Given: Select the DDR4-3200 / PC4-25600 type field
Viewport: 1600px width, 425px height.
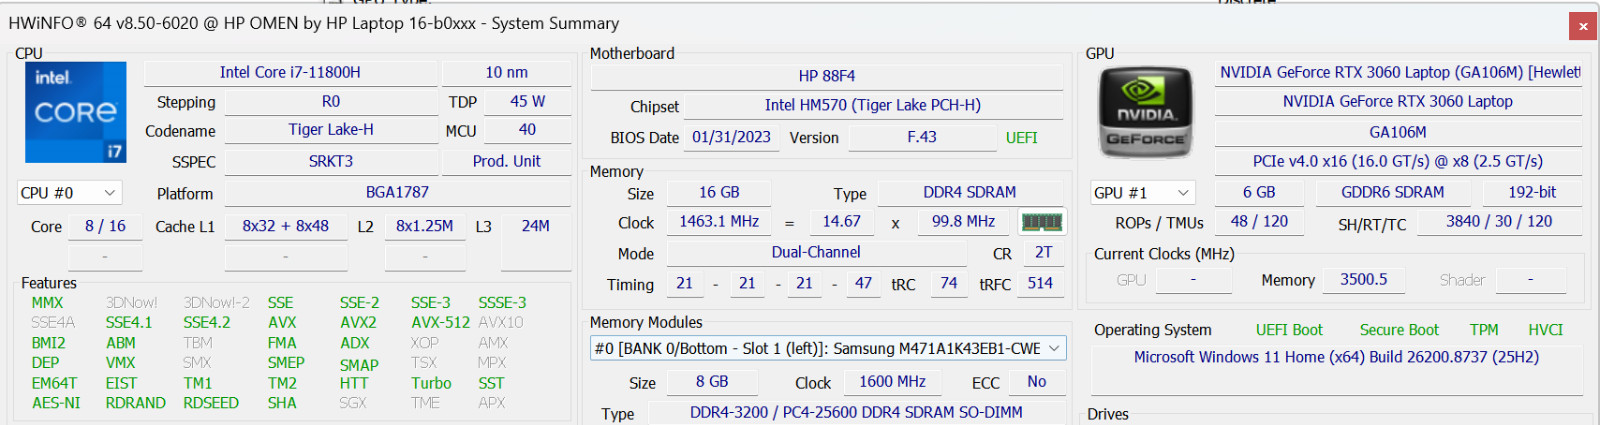Looking at the screenshot, I should [x=856, y=412].
